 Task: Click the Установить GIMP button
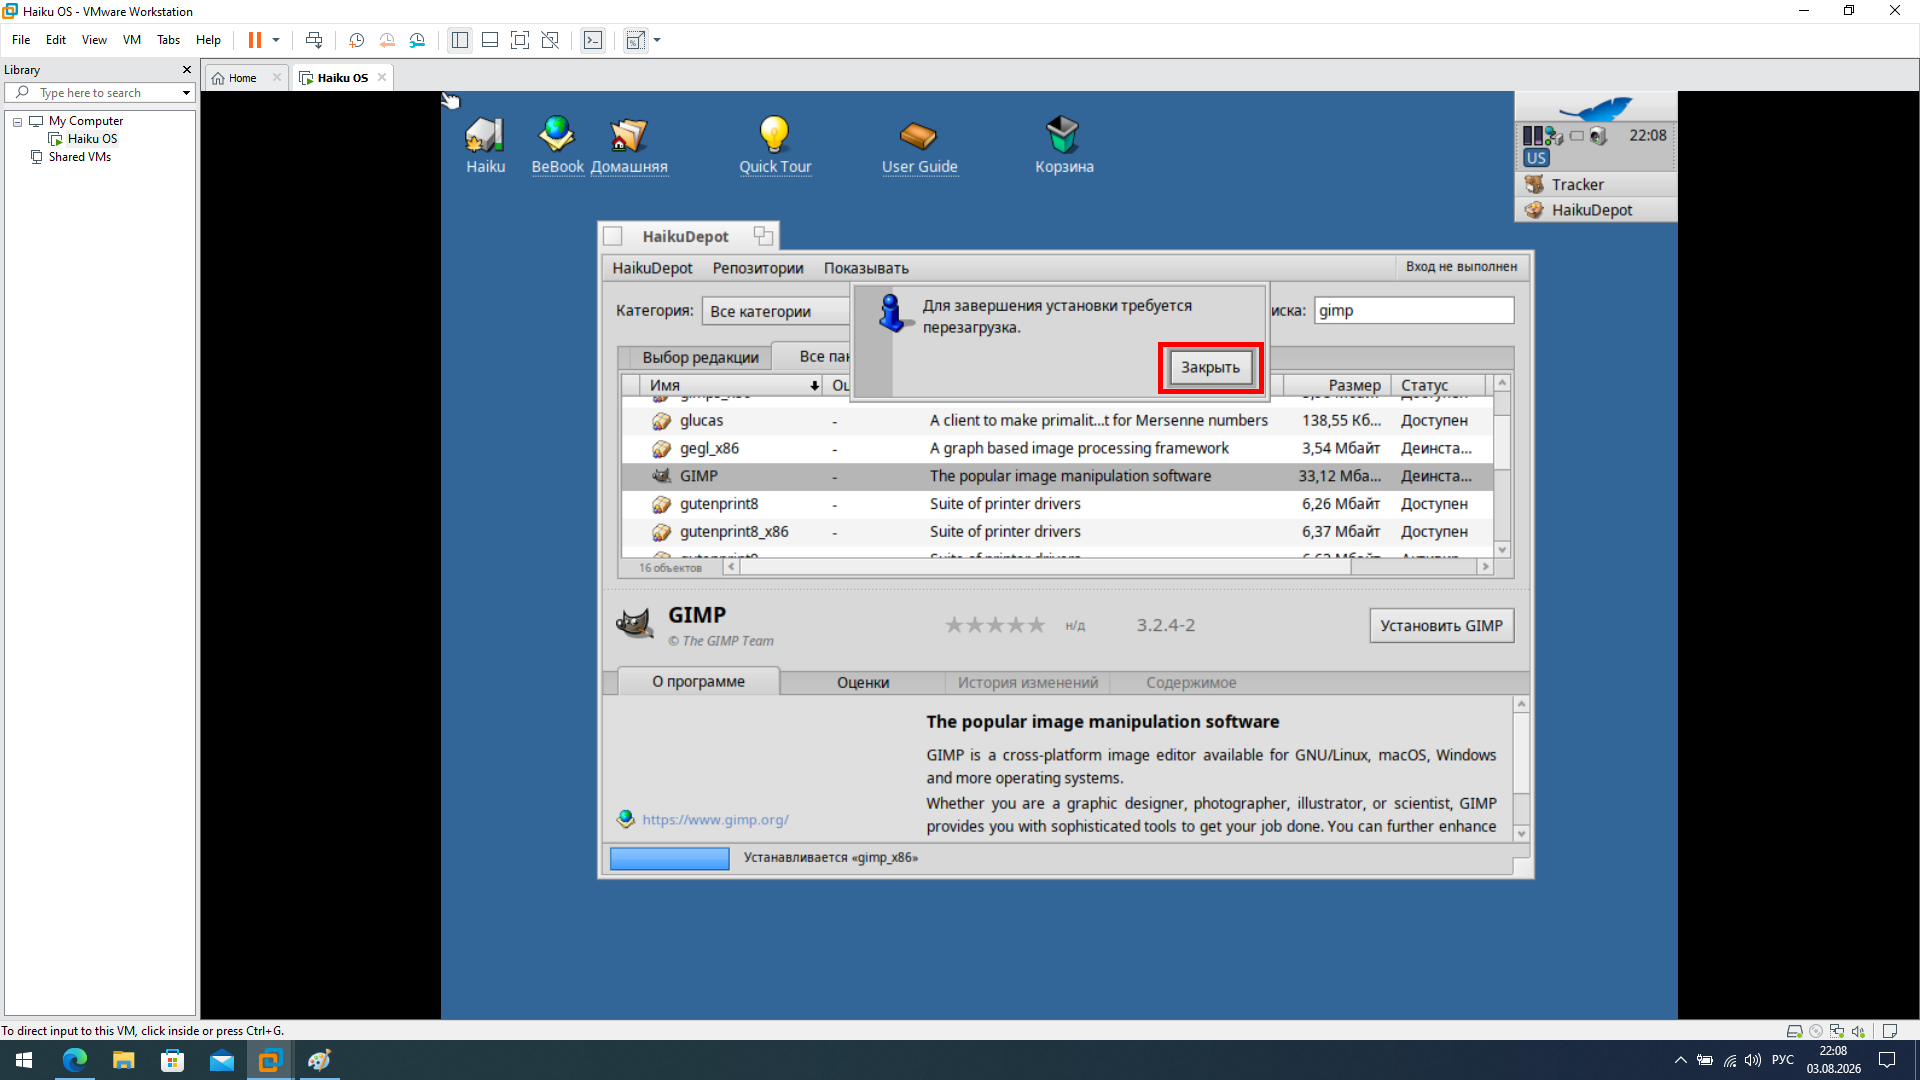coord(1441,626)
